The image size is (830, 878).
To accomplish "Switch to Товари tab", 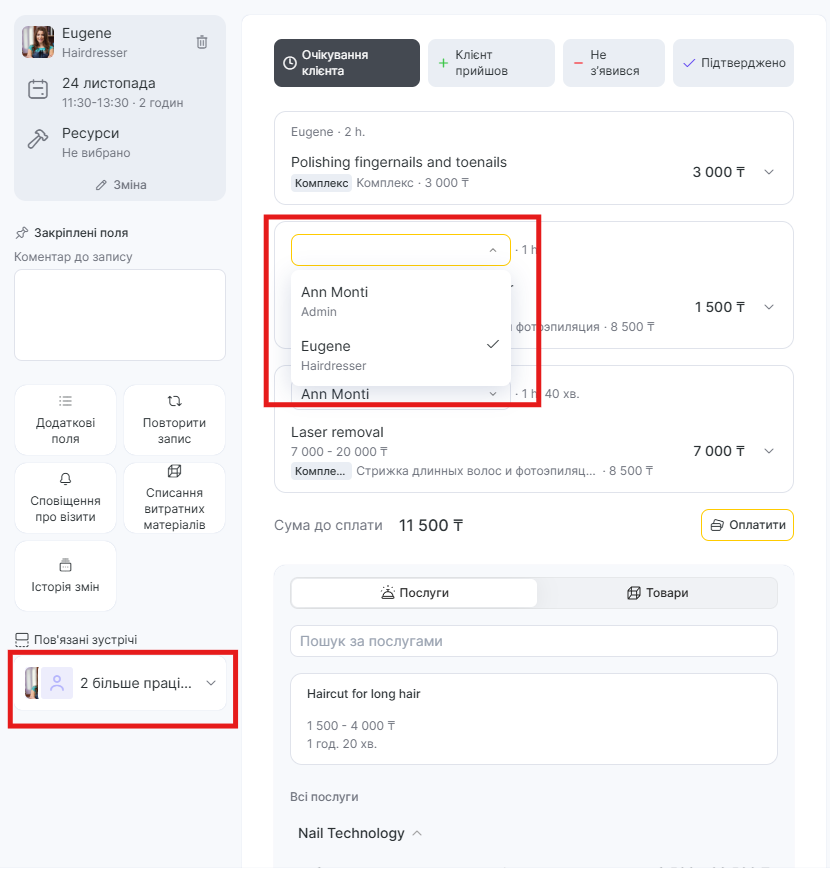I will (x=657, y=593).
